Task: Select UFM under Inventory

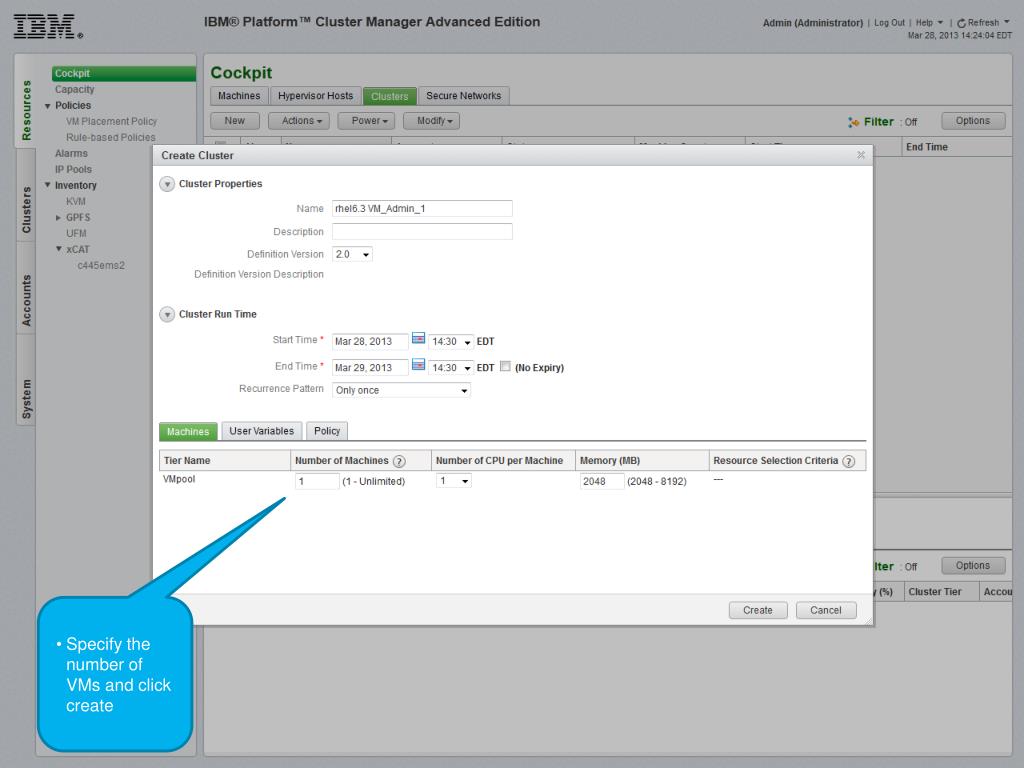Action: coord(76,234)
